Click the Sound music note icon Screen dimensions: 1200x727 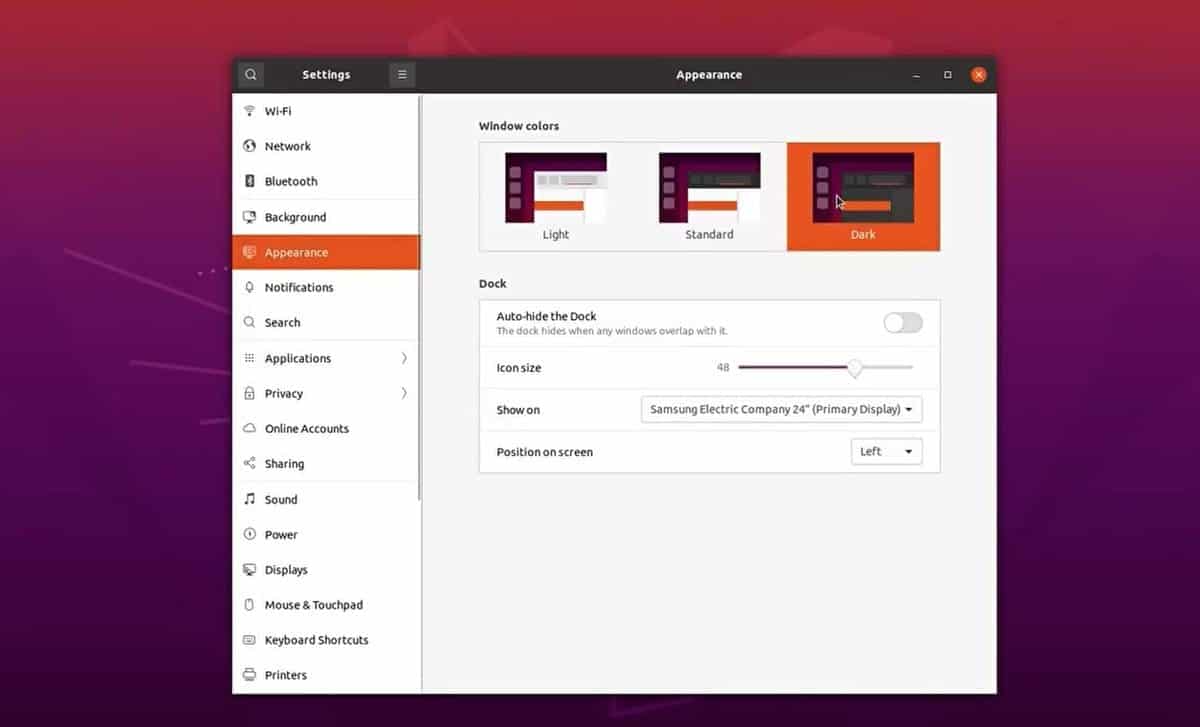pyautogui.click(x=250, y=499)
